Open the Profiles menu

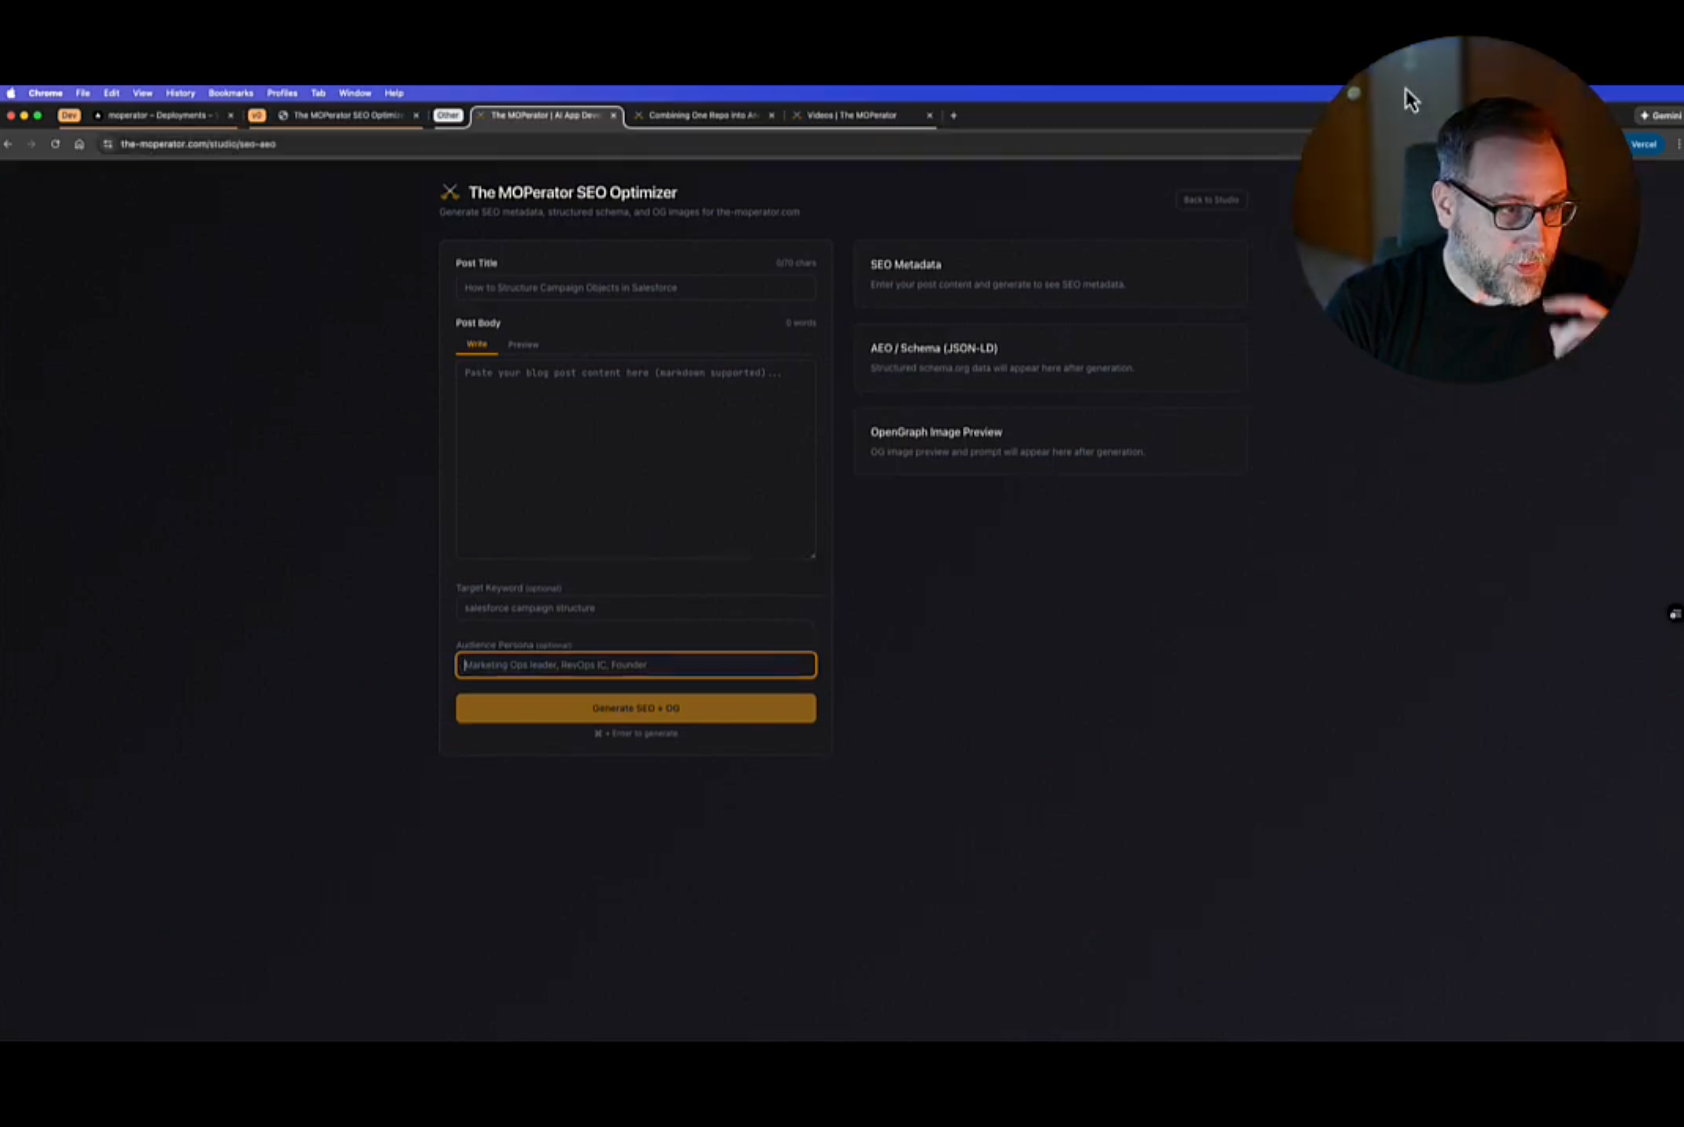click(x=282, y=93)
